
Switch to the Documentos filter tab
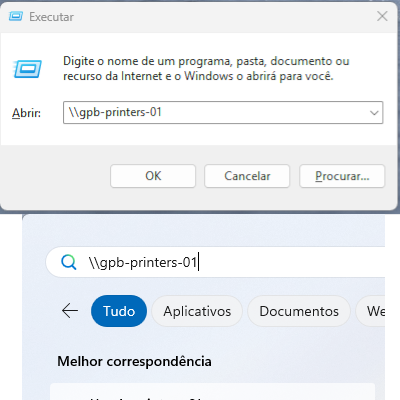point(299,311)
